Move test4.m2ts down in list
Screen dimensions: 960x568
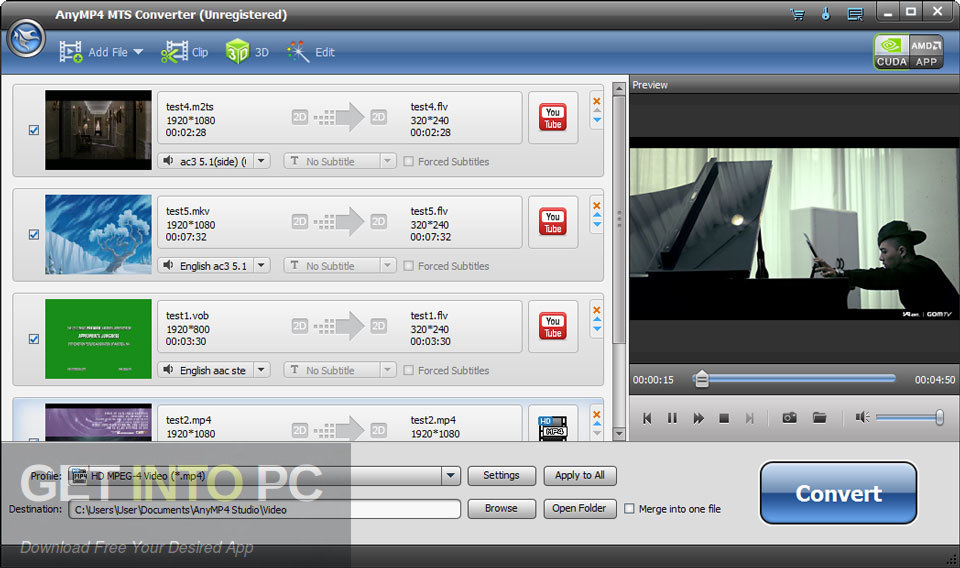tap(597, 120)
